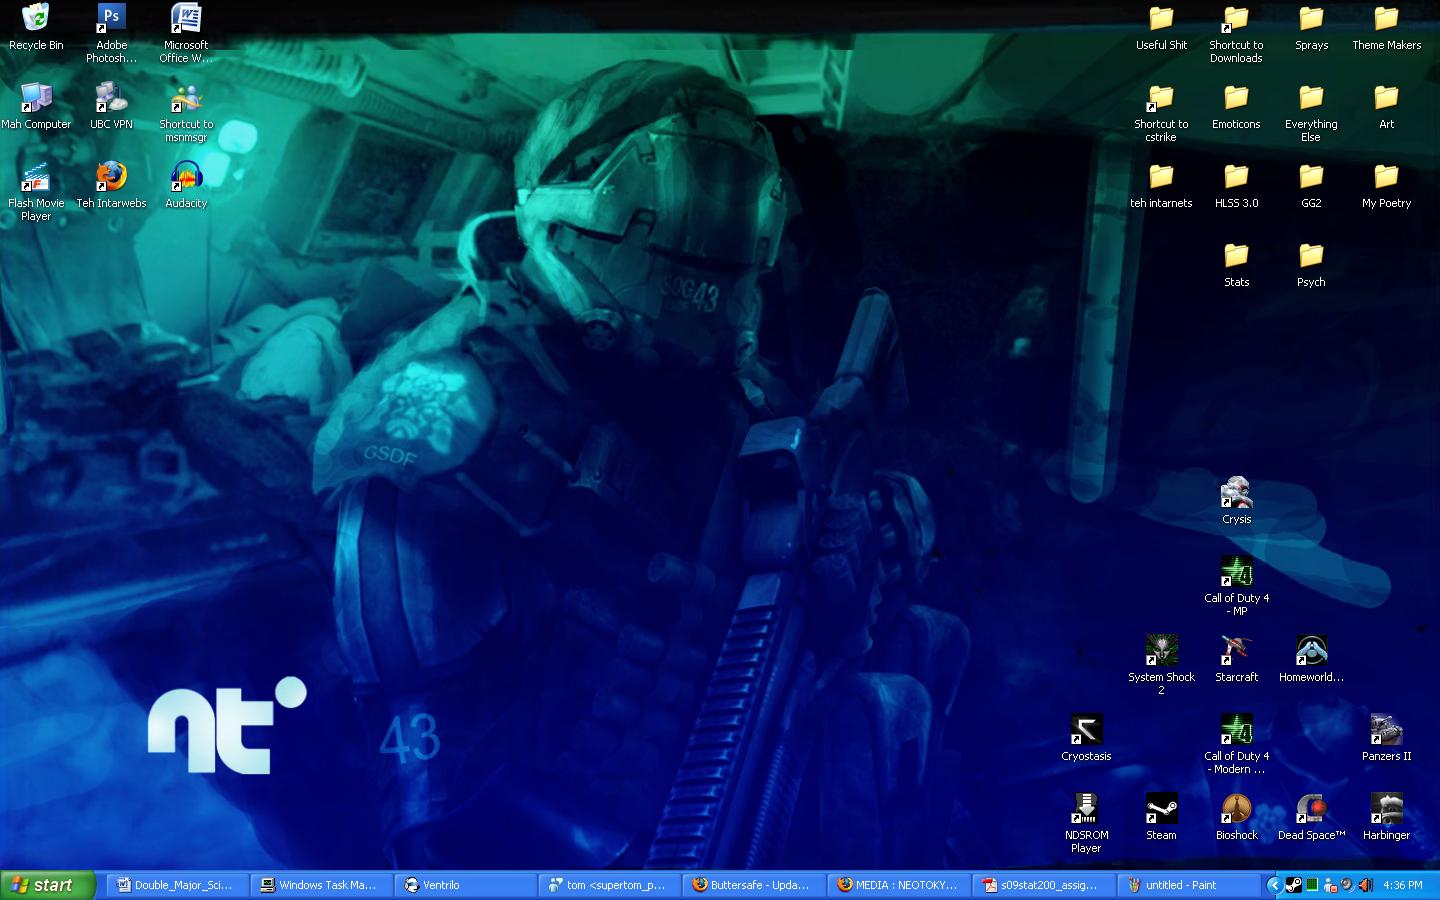
Task: Click the green grid CPU usage tray icon
Action: 1312,885
